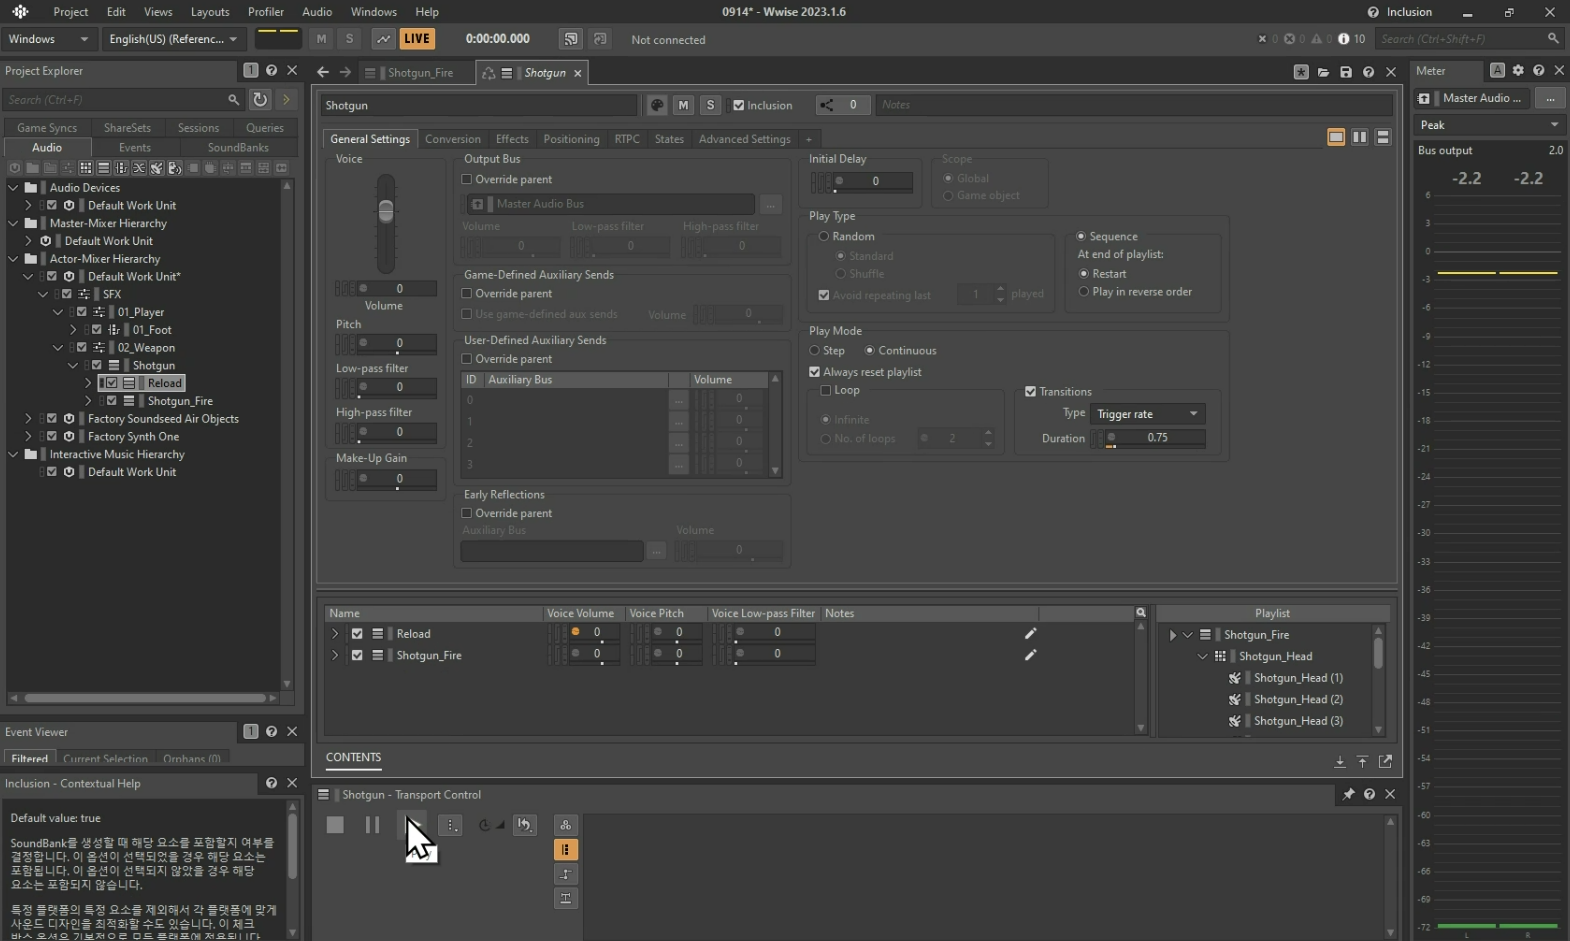The height and width of the screenshot is (941, 1570).
Task: Click the Project Explorer search magnifier icon
Action: tap(233, 100)
